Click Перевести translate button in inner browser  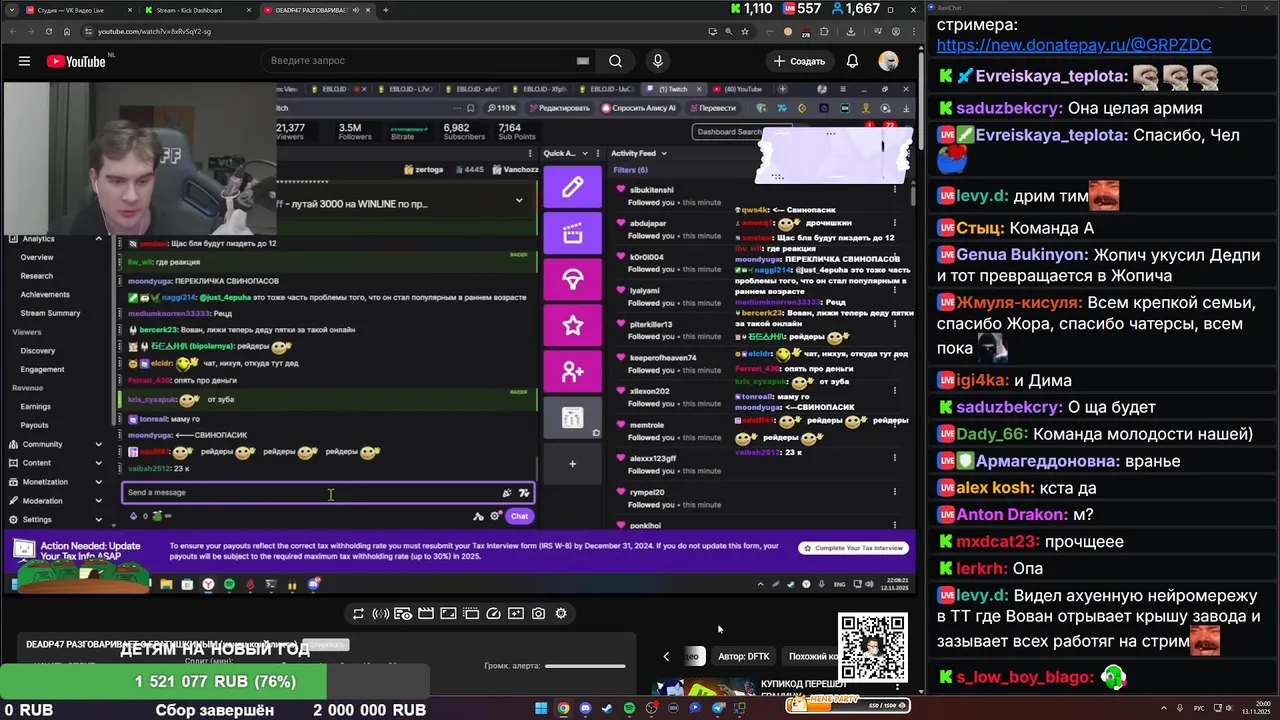pos(711,108)
